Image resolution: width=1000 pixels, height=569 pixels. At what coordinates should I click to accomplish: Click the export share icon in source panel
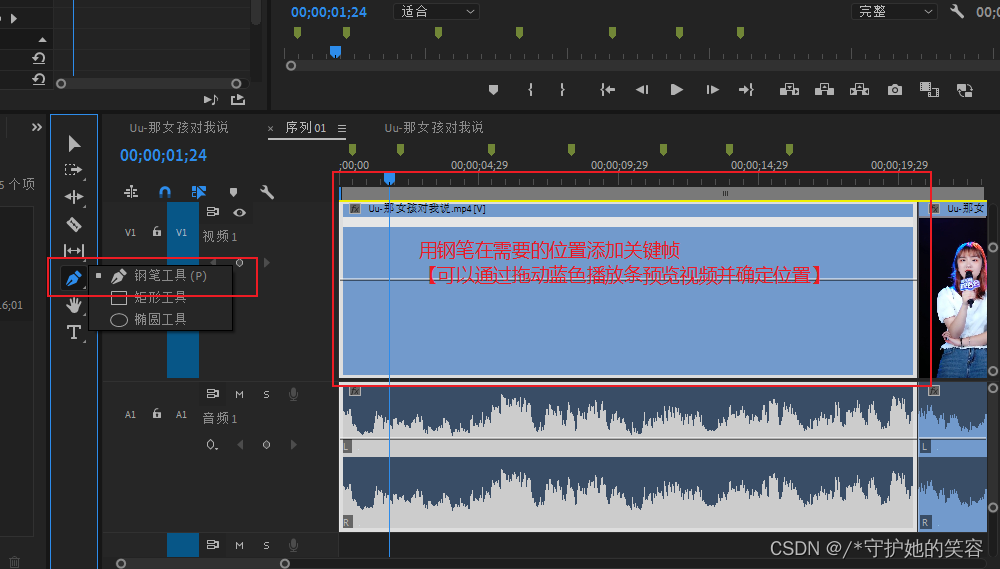click(x=238, y=100)
